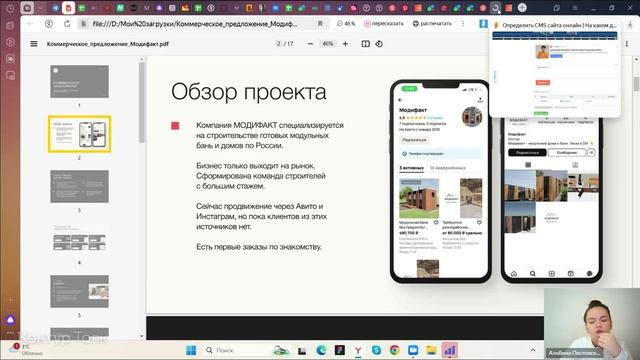This screenshot has height=360, width=640.
Task: Open page 5 thumbnail
Action: pos(80,291)
